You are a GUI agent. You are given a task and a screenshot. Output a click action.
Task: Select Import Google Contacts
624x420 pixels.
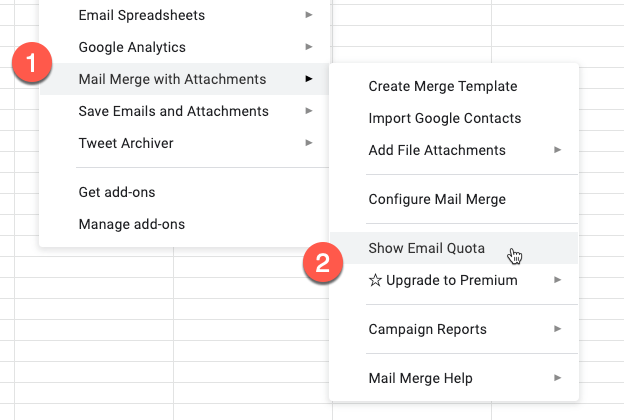click(454, 118)
